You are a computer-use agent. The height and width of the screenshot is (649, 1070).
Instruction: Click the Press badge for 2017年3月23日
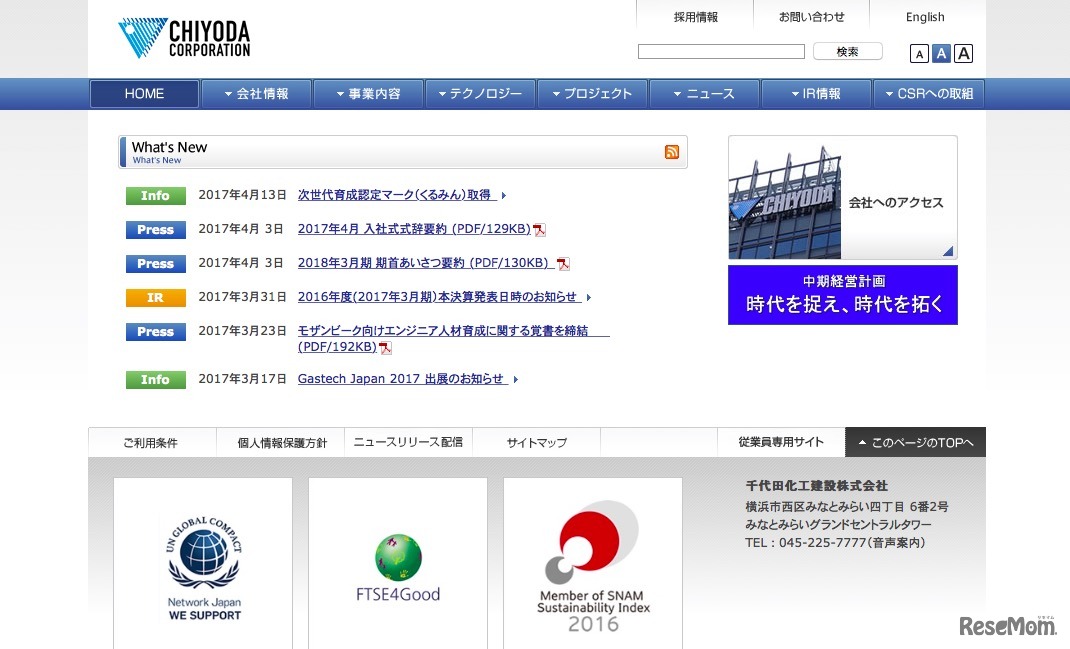click(x=156, y=332)
